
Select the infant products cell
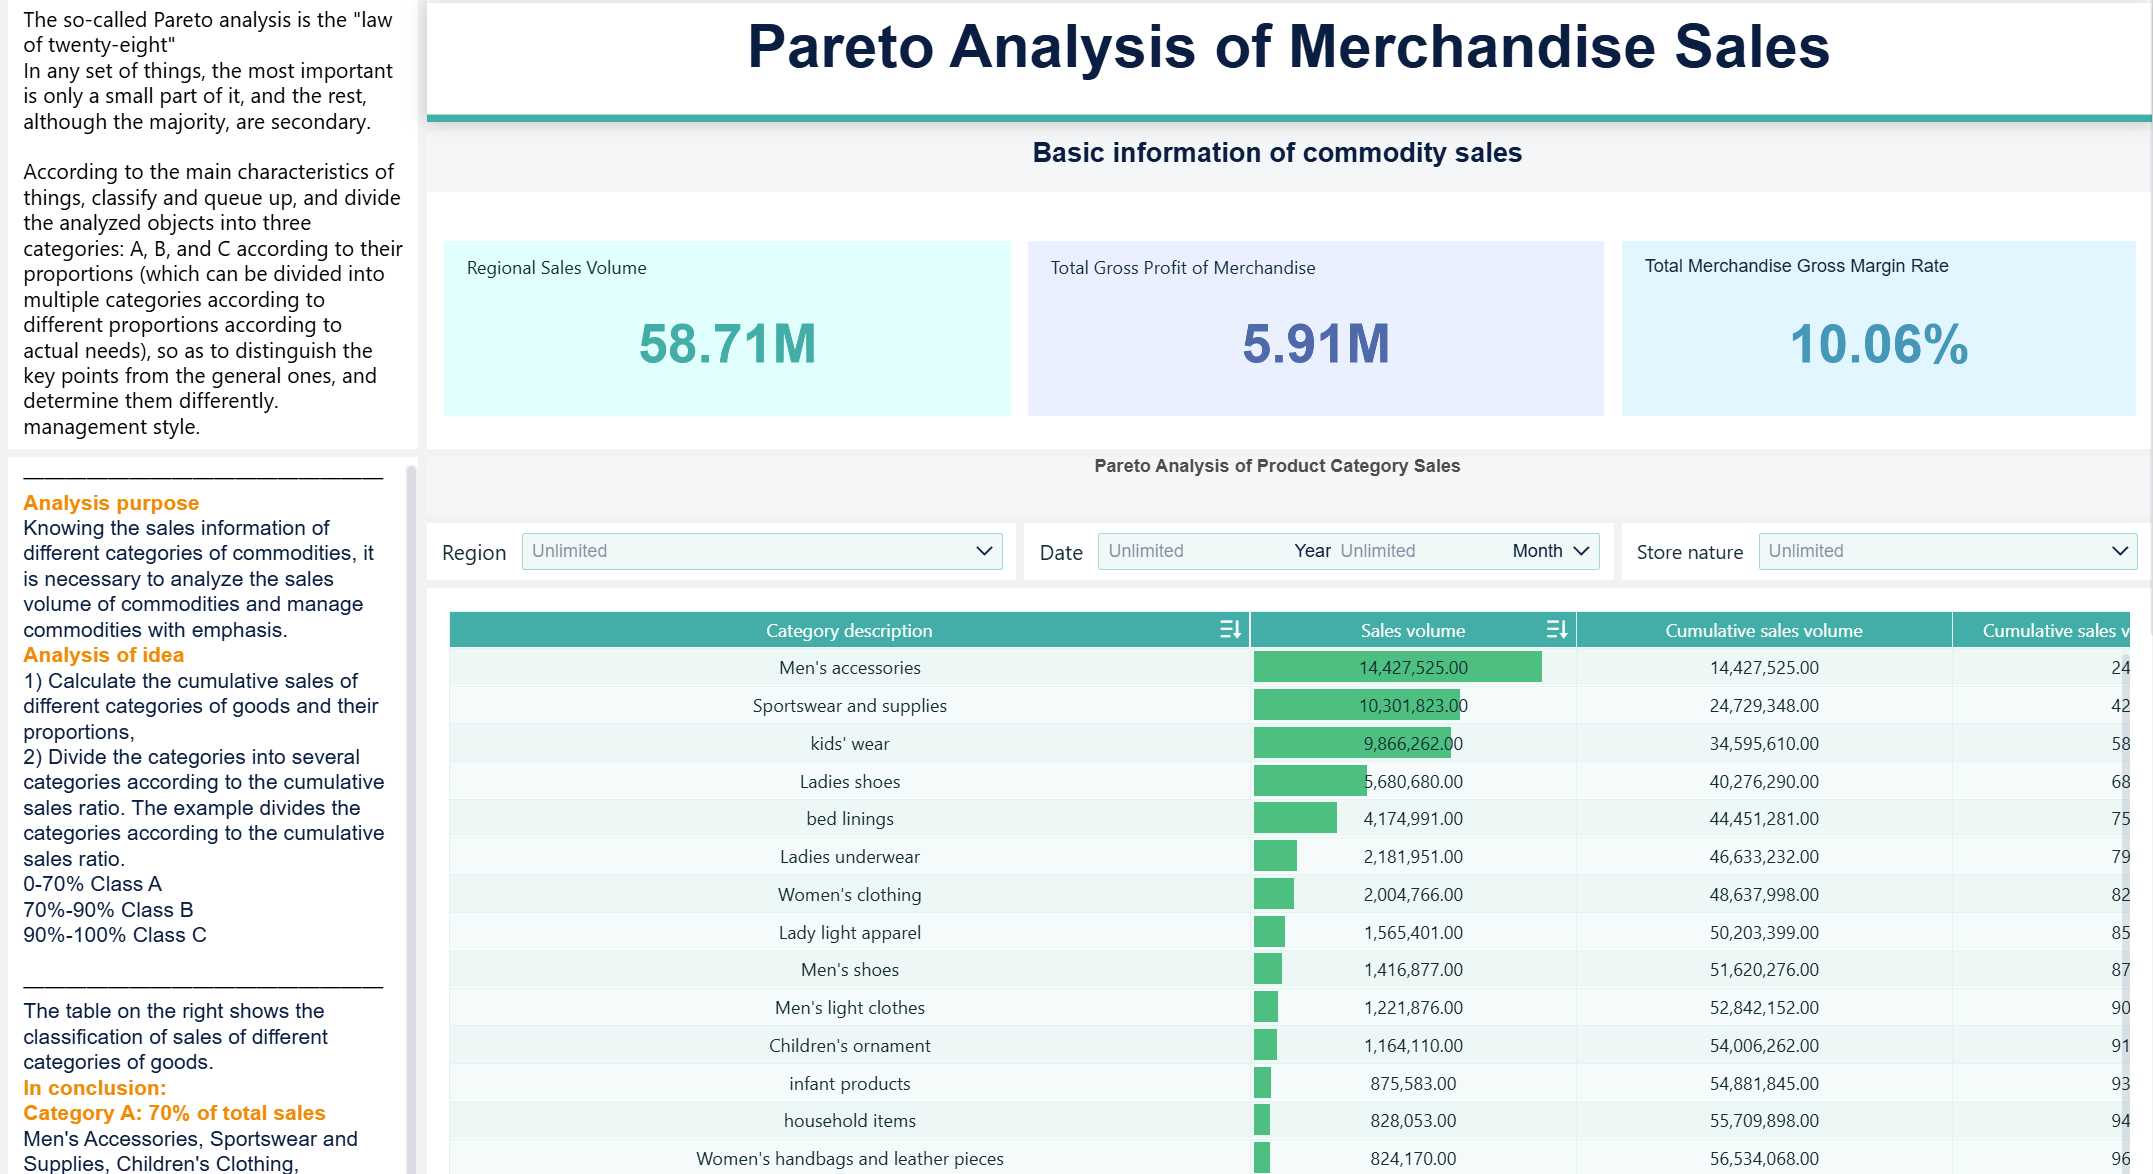(x=849, y=1083)
